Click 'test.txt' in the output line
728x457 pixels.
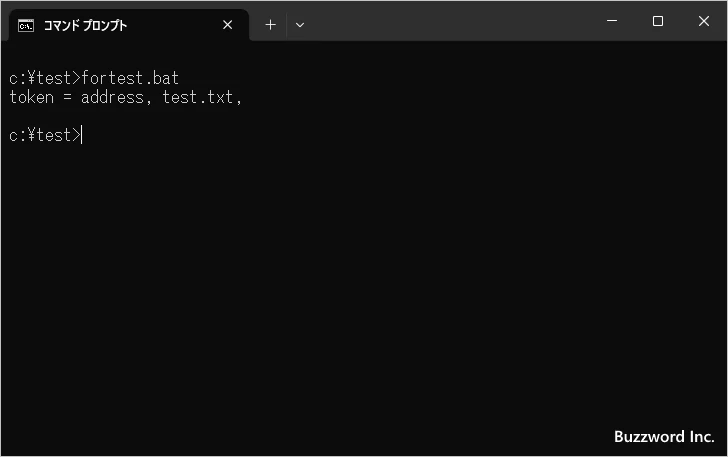pos(198,97)
